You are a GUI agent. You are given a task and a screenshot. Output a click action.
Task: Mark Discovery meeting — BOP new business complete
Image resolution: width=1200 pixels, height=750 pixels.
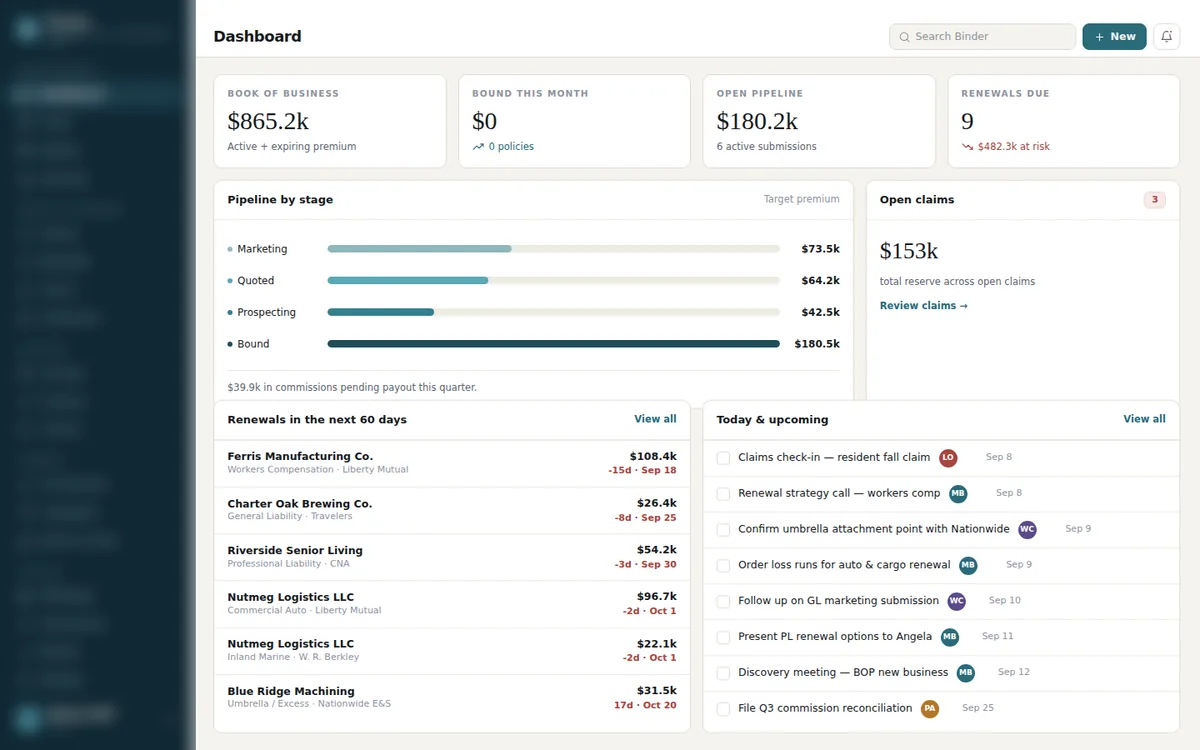pyautogui.click(x=723, y=673)
